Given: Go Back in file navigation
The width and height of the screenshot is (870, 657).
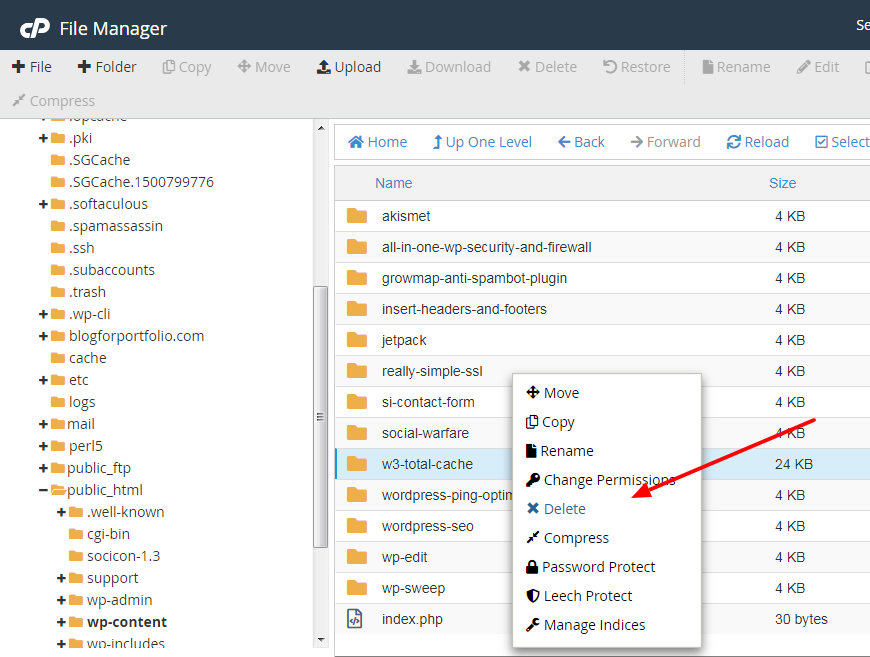Looking at the screenshot, I should 581,142.
